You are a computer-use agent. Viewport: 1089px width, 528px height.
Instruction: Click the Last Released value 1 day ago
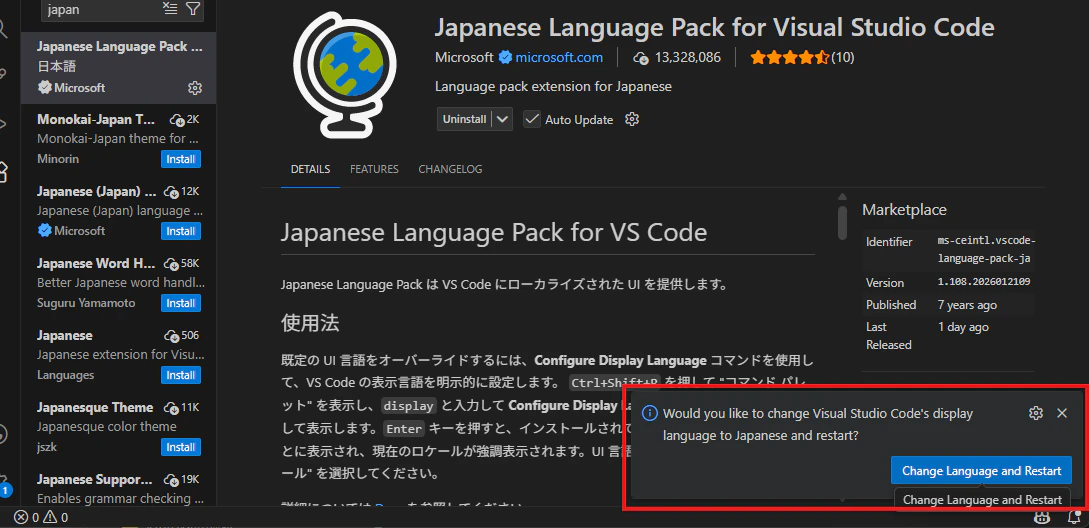[x=963, y=327]
